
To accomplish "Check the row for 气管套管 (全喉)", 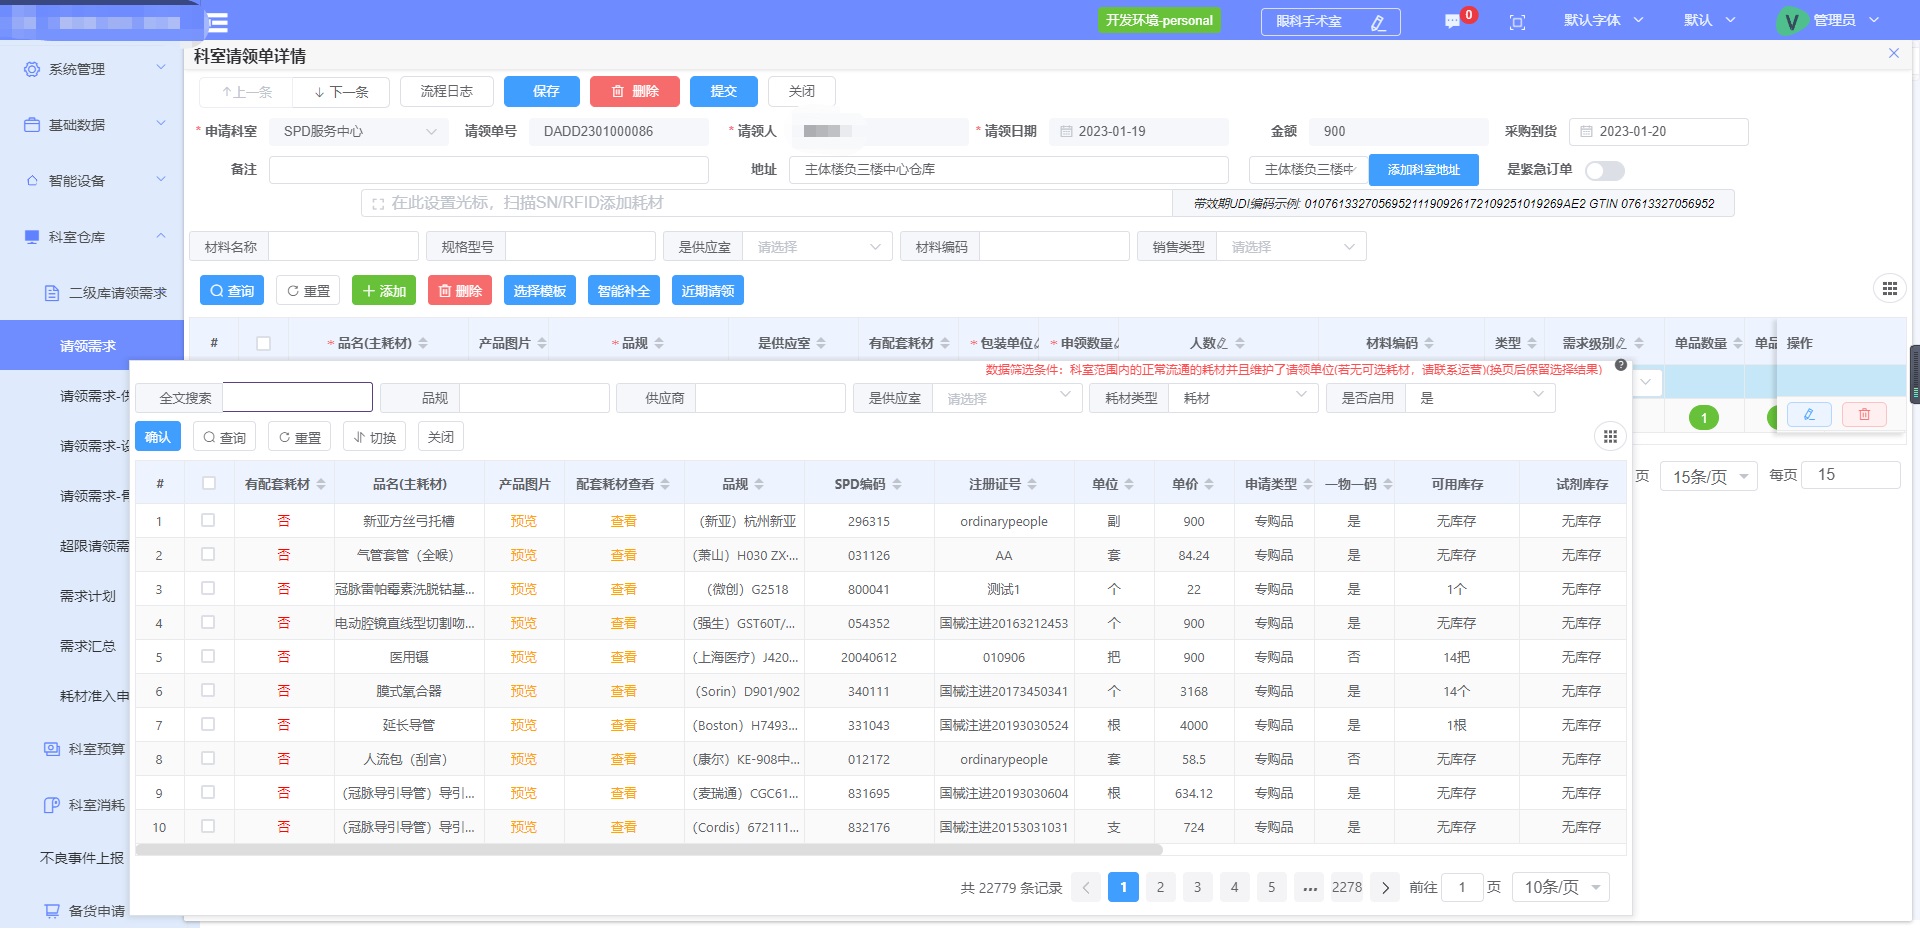I will [x=208, y=554].
